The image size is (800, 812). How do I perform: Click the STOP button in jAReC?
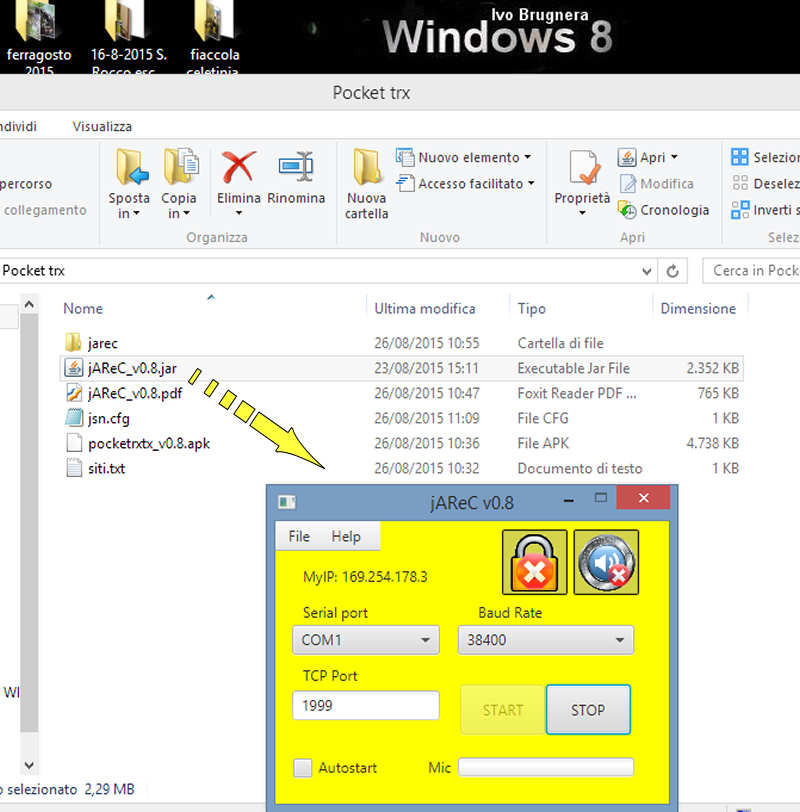click(588, 709)
